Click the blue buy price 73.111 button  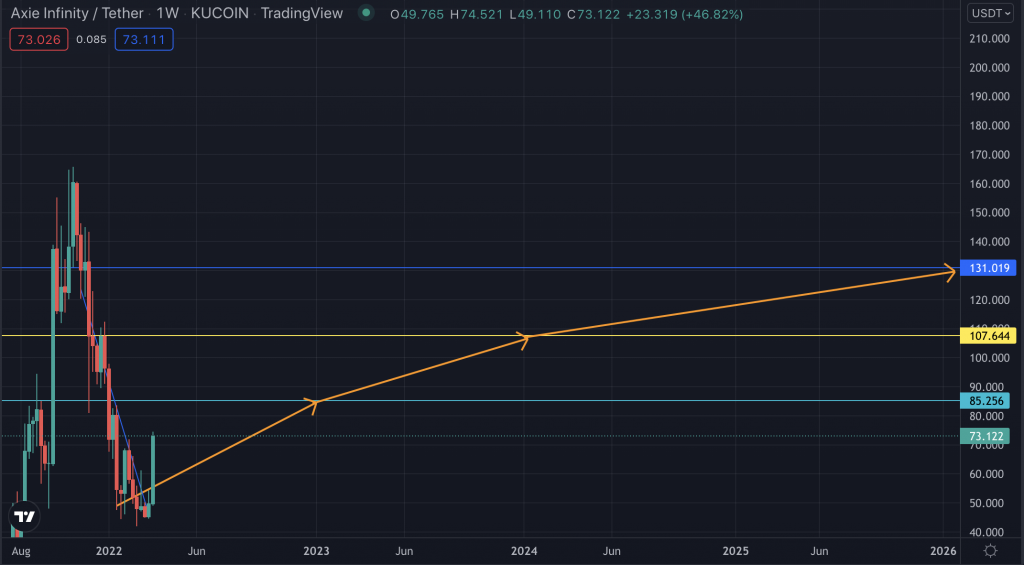(144, 39)
